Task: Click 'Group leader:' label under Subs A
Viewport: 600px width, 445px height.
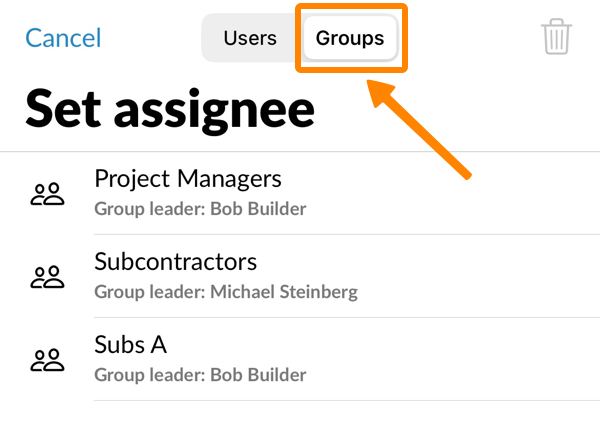Action: 147,376
